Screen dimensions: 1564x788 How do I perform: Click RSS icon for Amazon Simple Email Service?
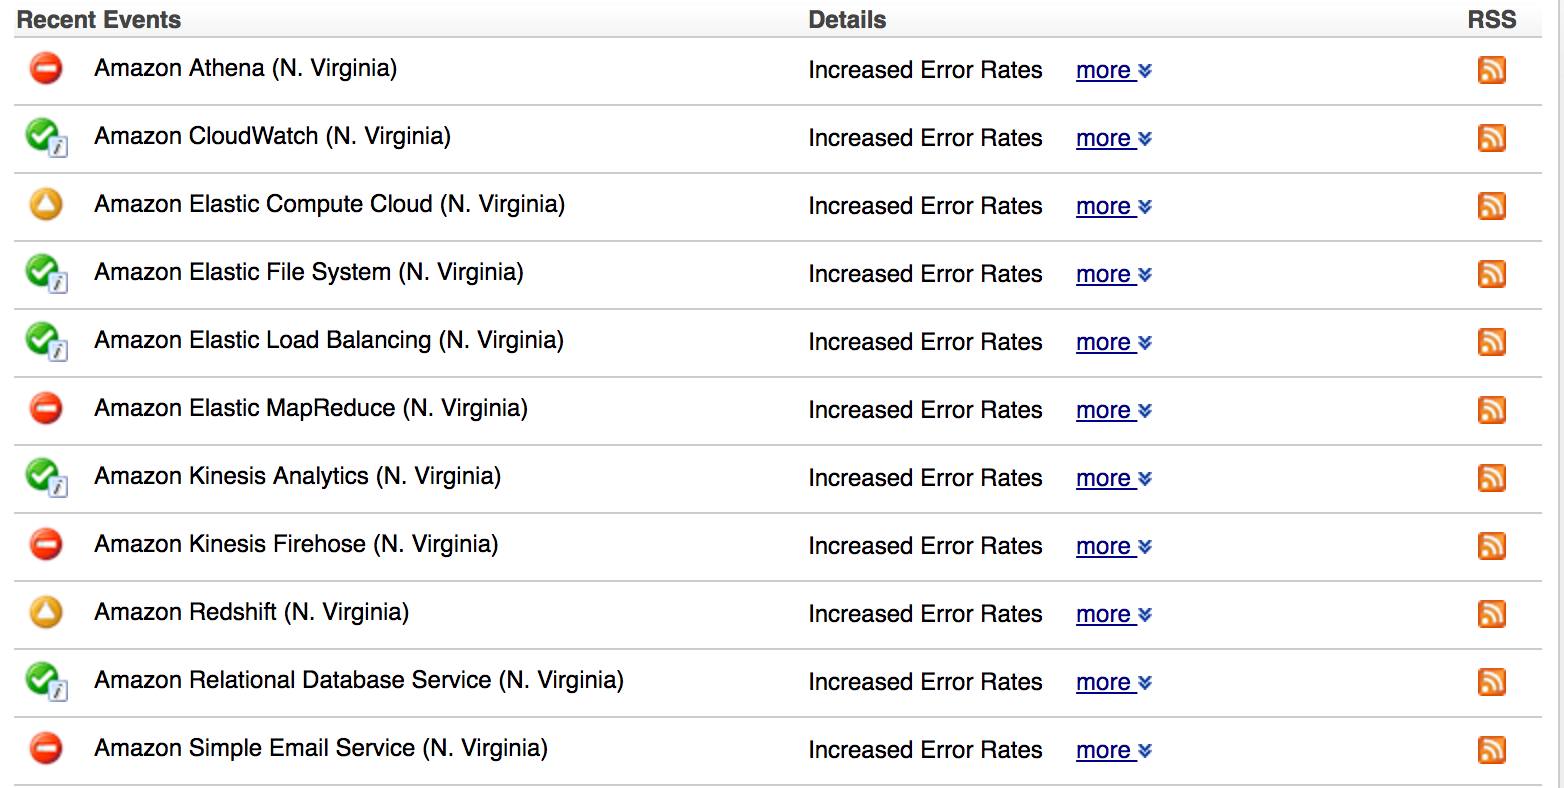pos(1491,750)
